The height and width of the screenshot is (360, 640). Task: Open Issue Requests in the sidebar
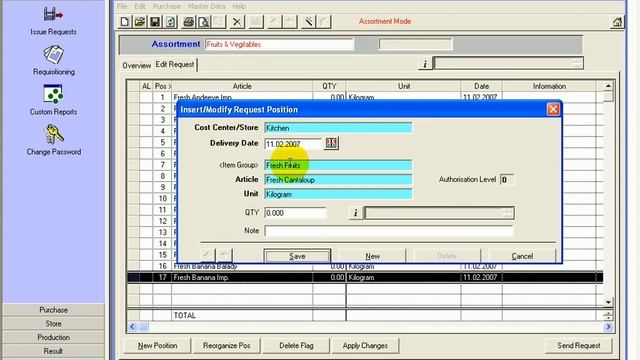pos(53,21)
